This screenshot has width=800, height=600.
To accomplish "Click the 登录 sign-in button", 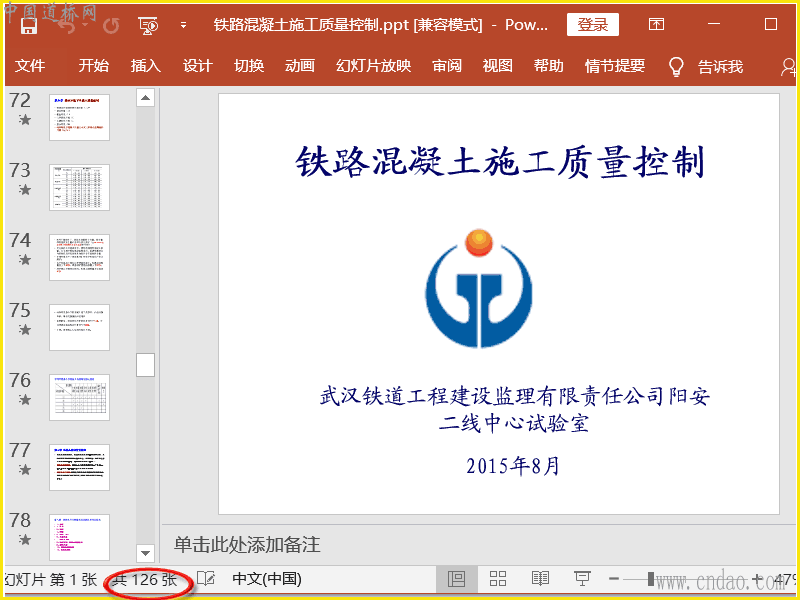I will [592, 24].
